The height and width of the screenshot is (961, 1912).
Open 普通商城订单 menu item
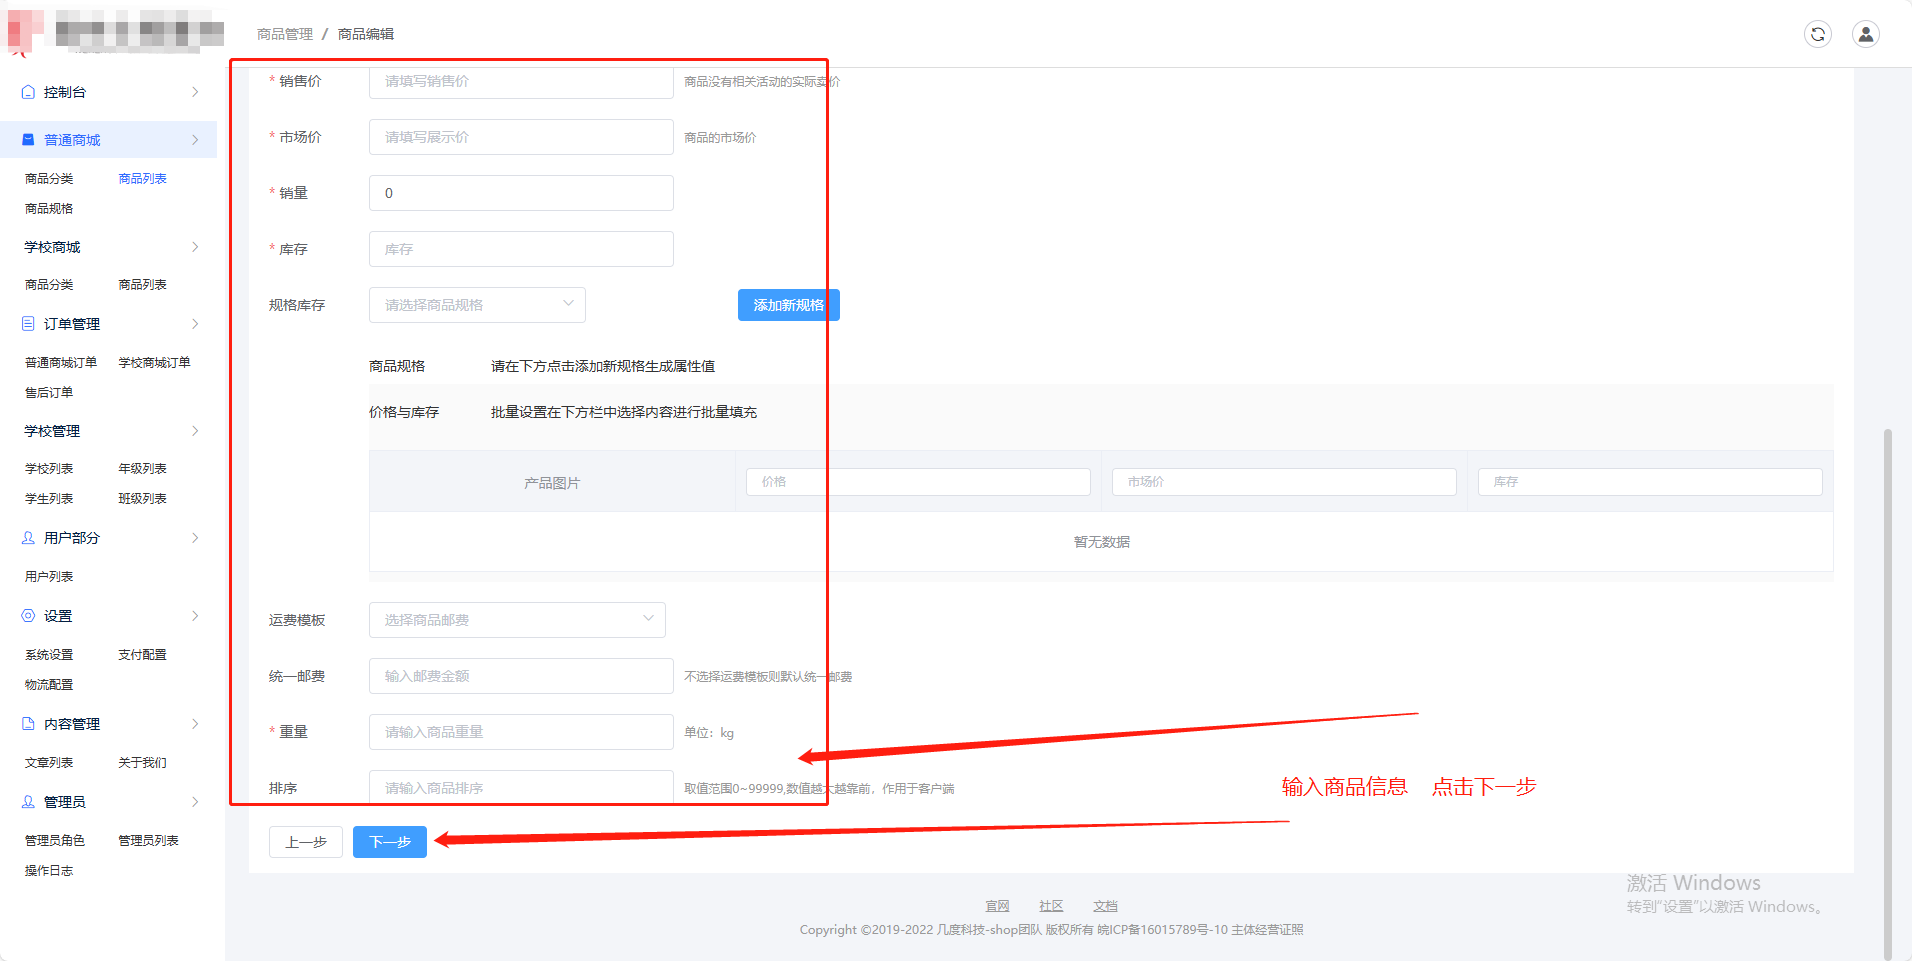point(61,363)
